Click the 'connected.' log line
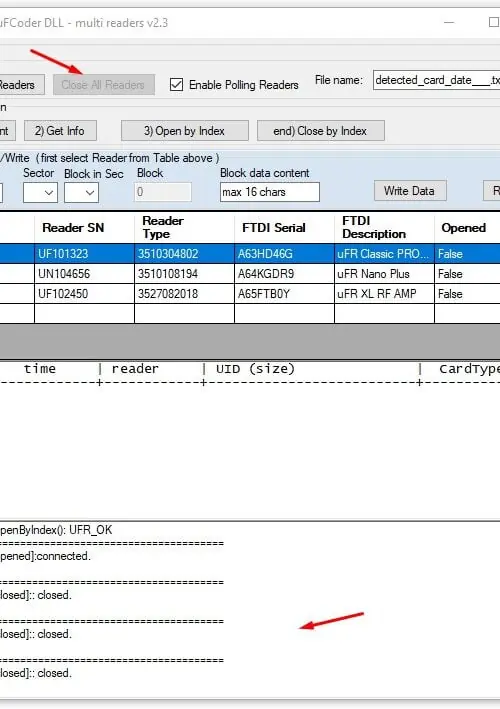The height and width of the screenshot is (709, 500). click(45, 556)
